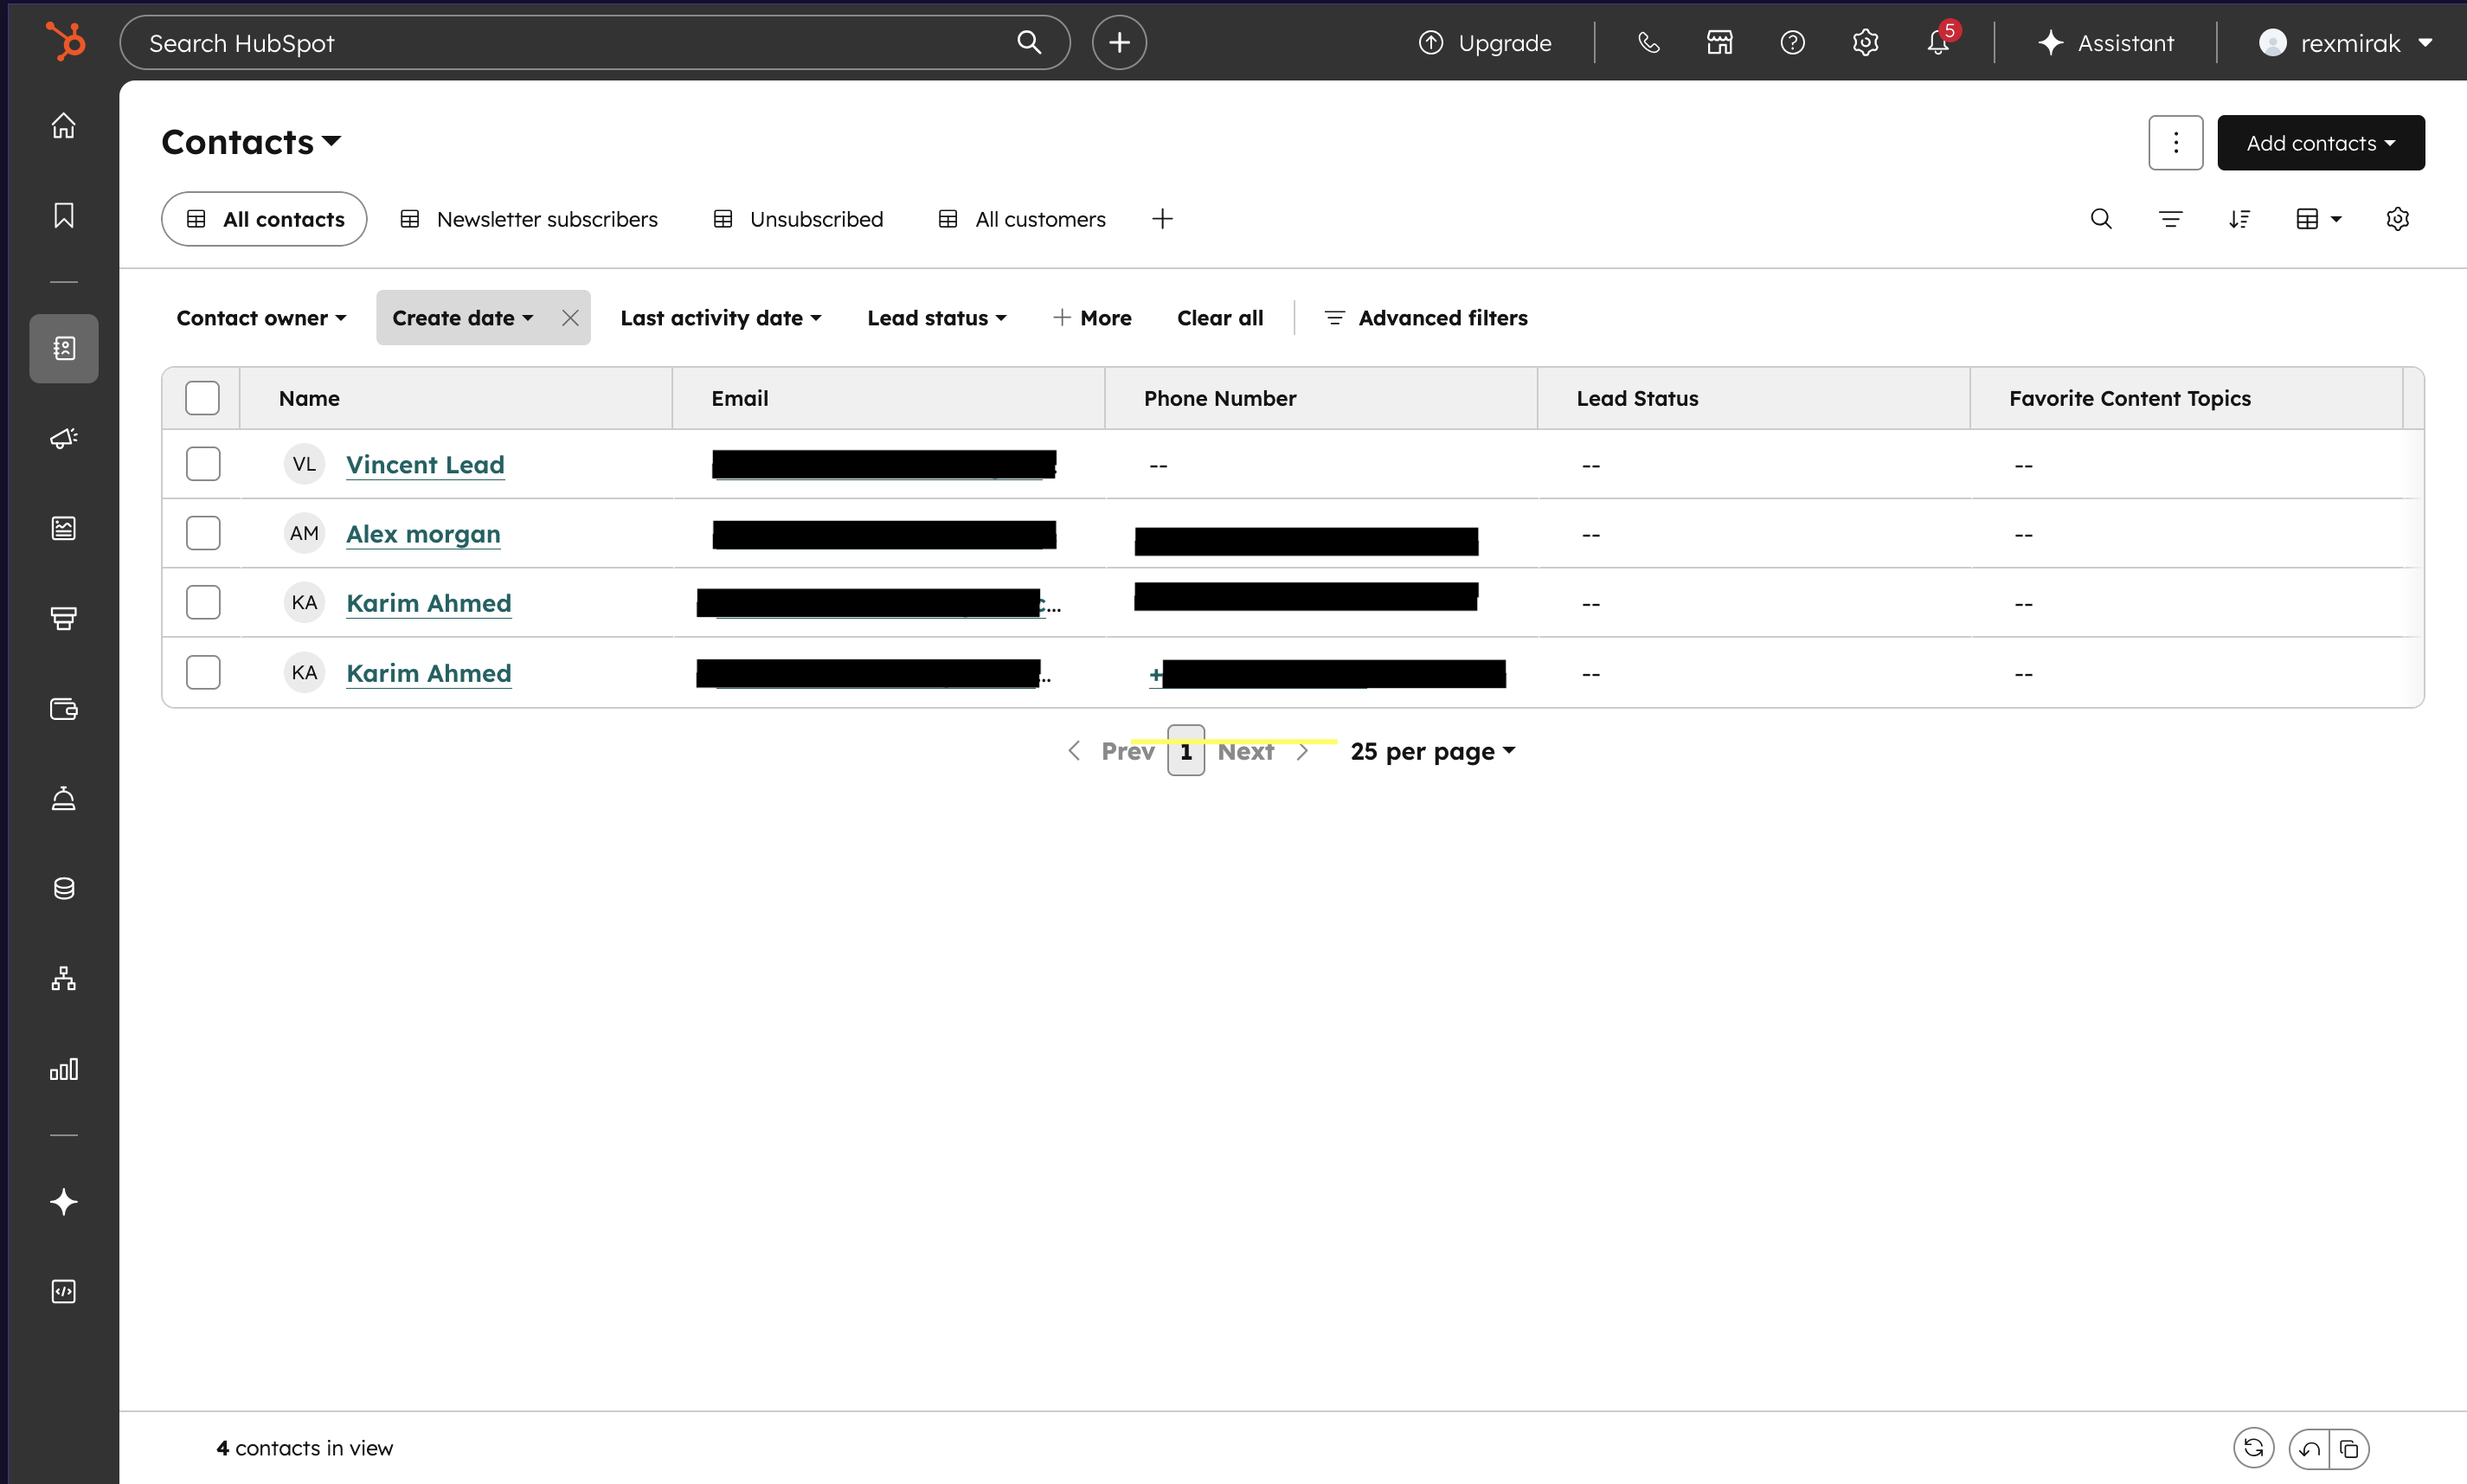Screen dimensions: 2467x1484
Task: Expand the Contacts title dropdown
Action: (251, 142)
